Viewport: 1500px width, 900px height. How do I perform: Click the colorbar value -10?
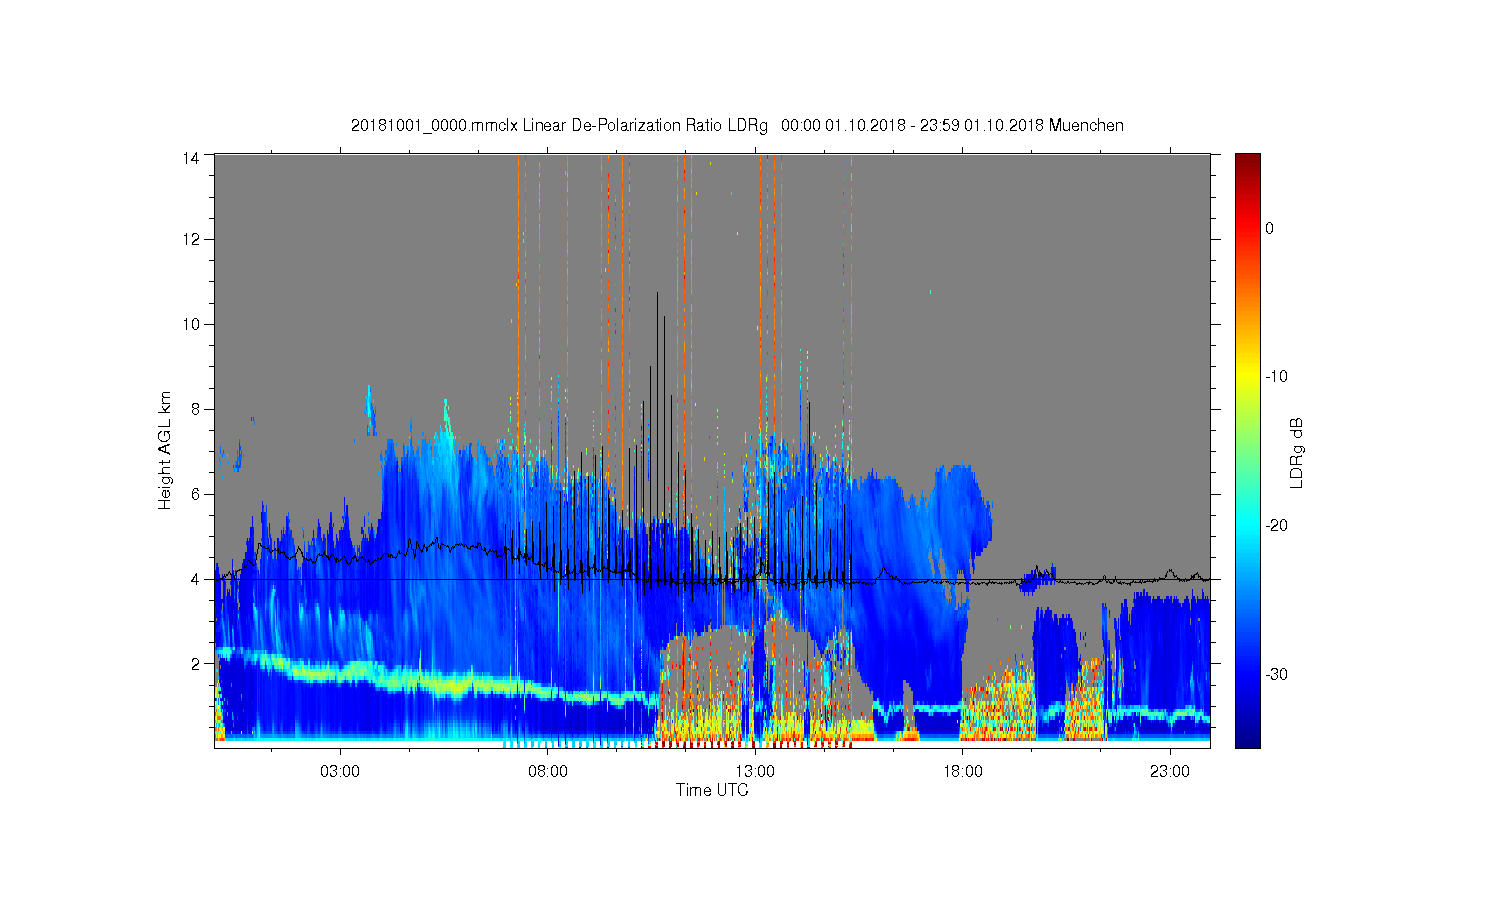pyautogui.click(x=1276, y=377)
